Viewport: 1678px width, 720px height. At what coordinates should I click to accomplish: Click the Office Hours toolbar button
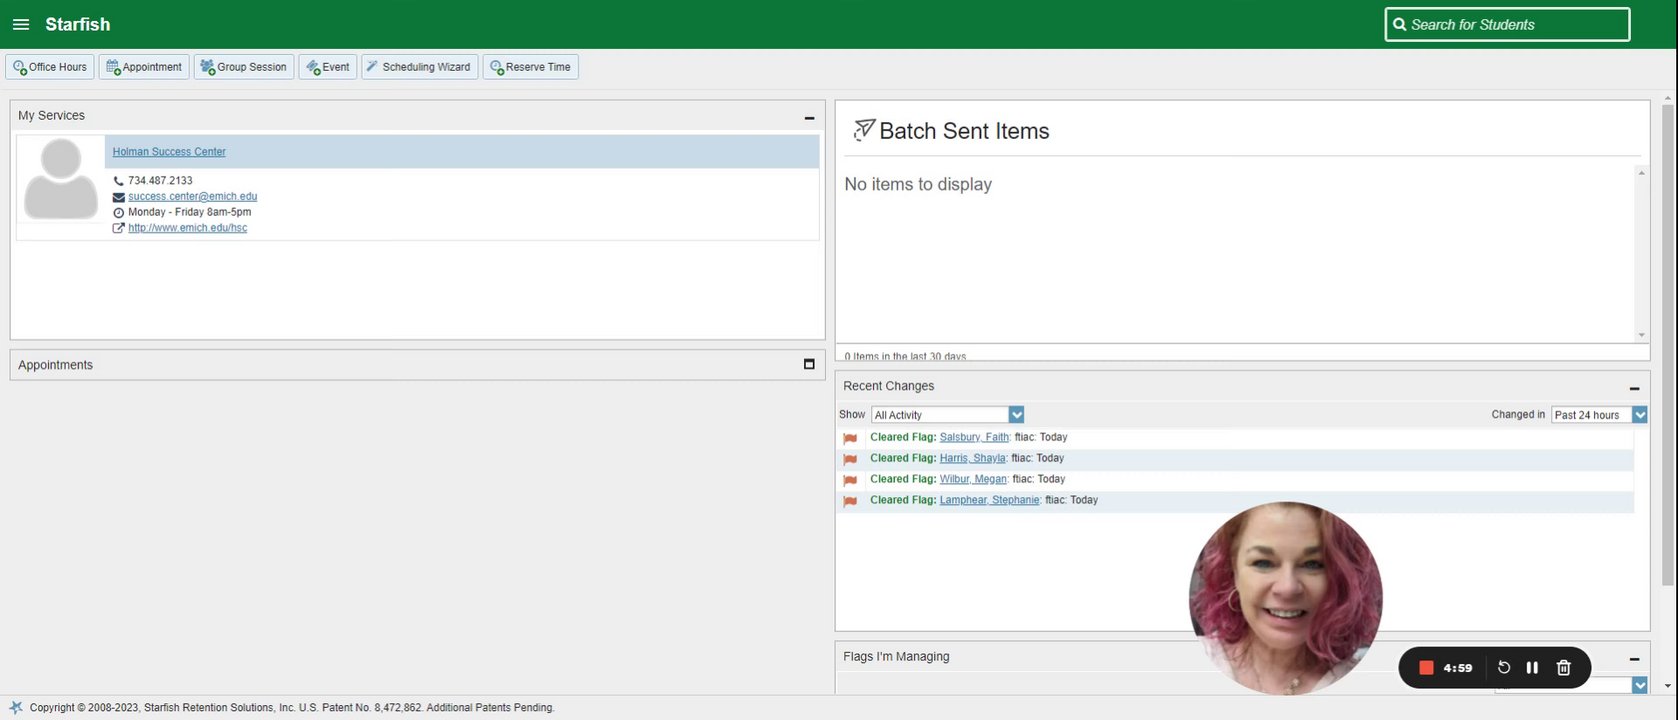coord(50,67)
